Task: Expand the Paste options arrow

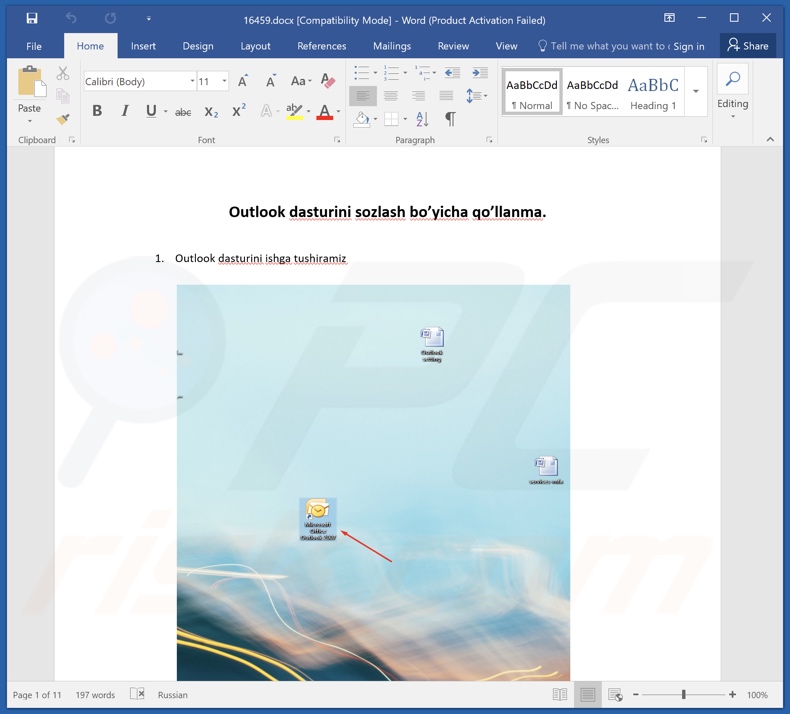Action: coord(29,121)
